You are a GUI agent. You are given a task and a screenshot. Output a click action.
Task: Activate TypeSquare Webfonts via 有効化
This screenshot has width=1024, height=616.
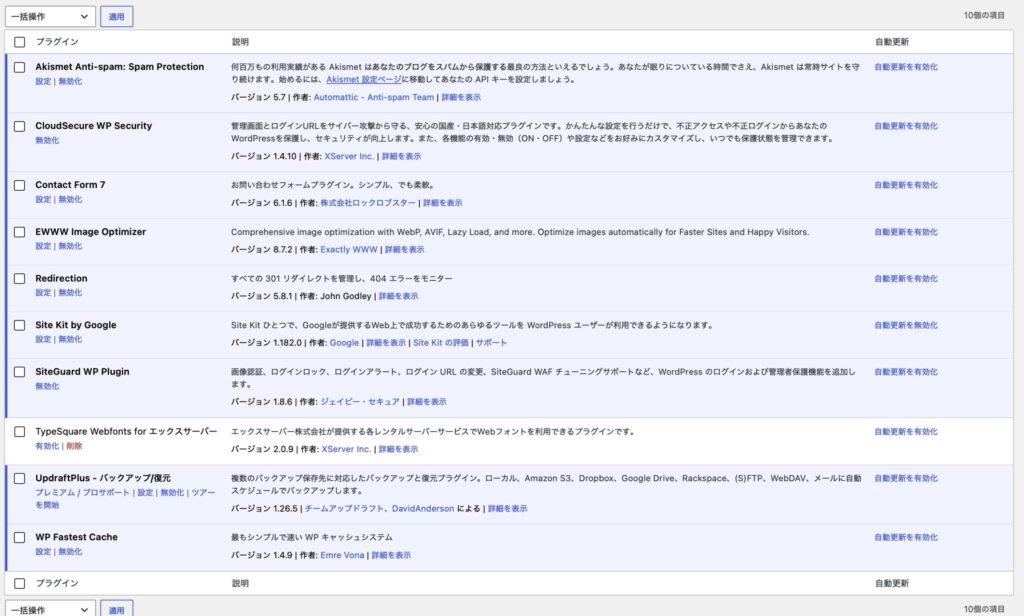click(47, 446)
